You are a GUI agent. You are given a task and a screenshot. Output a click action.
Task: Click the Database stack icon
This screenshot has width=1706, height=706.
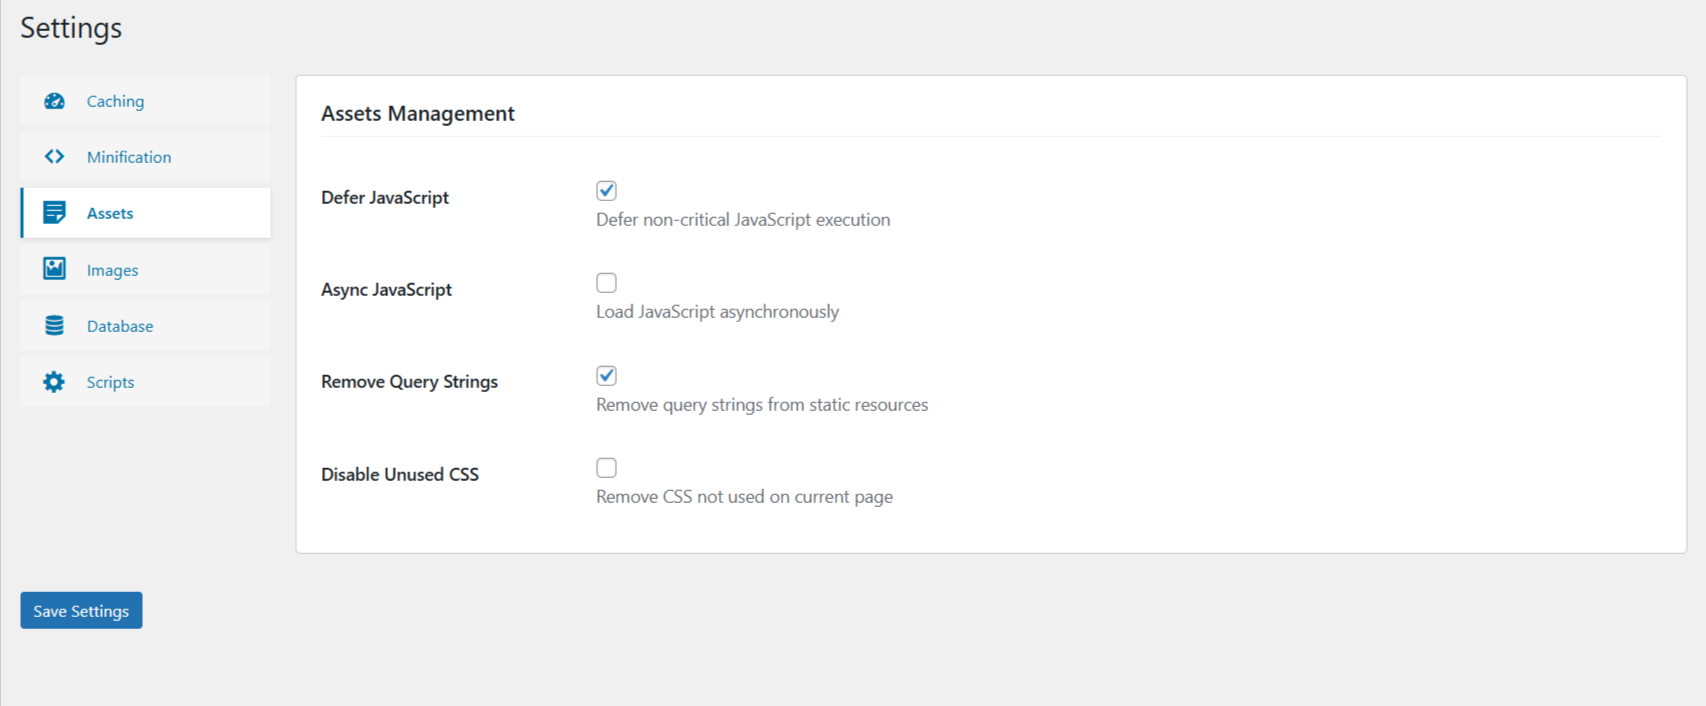coord(53,324)
